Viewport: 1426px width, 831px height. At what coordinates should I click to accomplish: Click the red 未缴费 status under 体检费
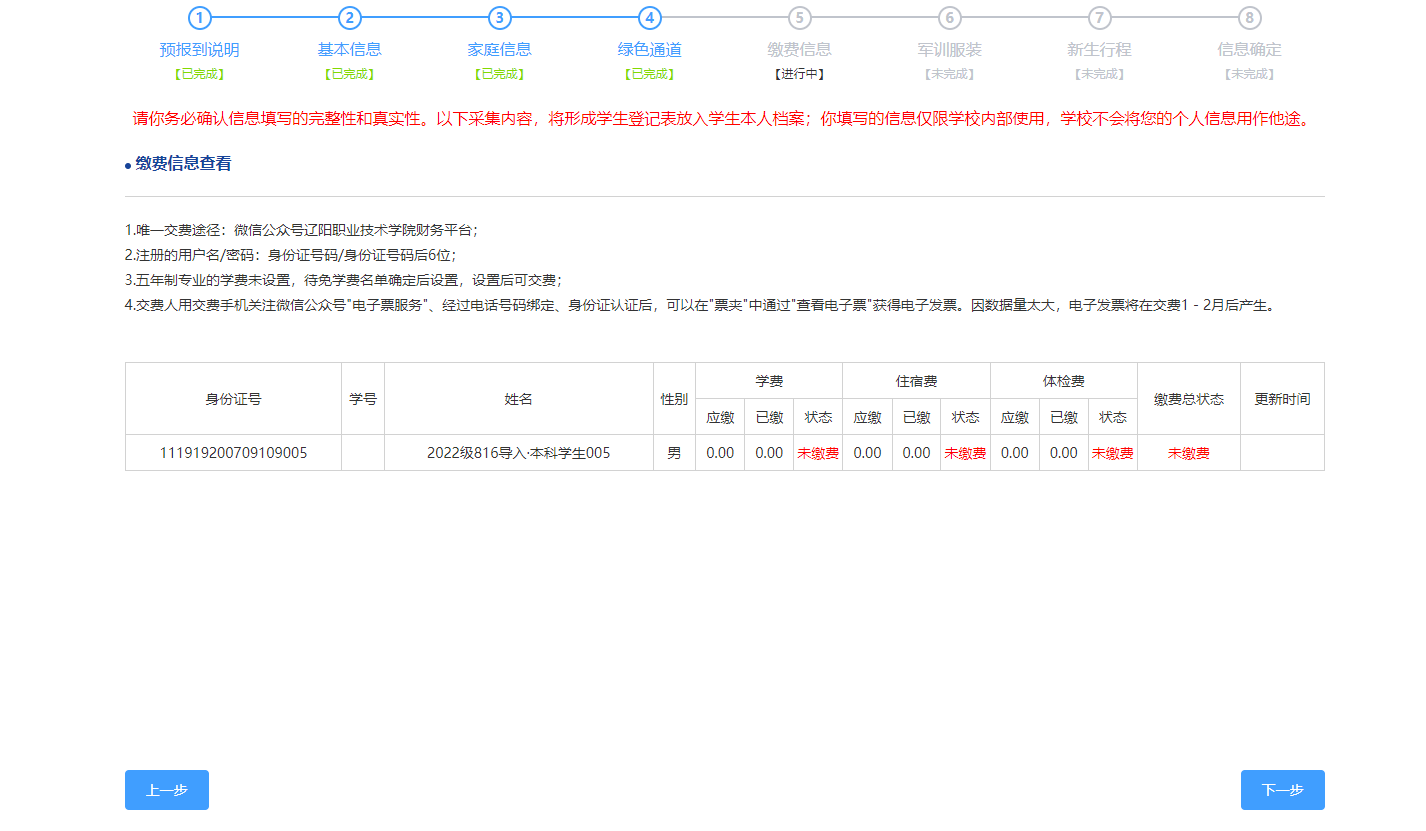tap(1112, 452)
